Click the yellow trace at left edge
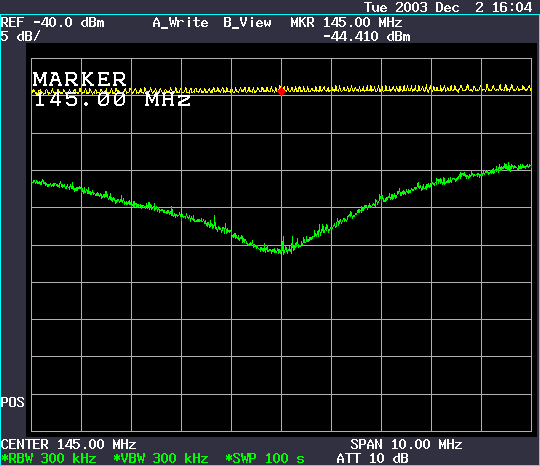Viewport: 540px width, 466px height. point(34,92)
